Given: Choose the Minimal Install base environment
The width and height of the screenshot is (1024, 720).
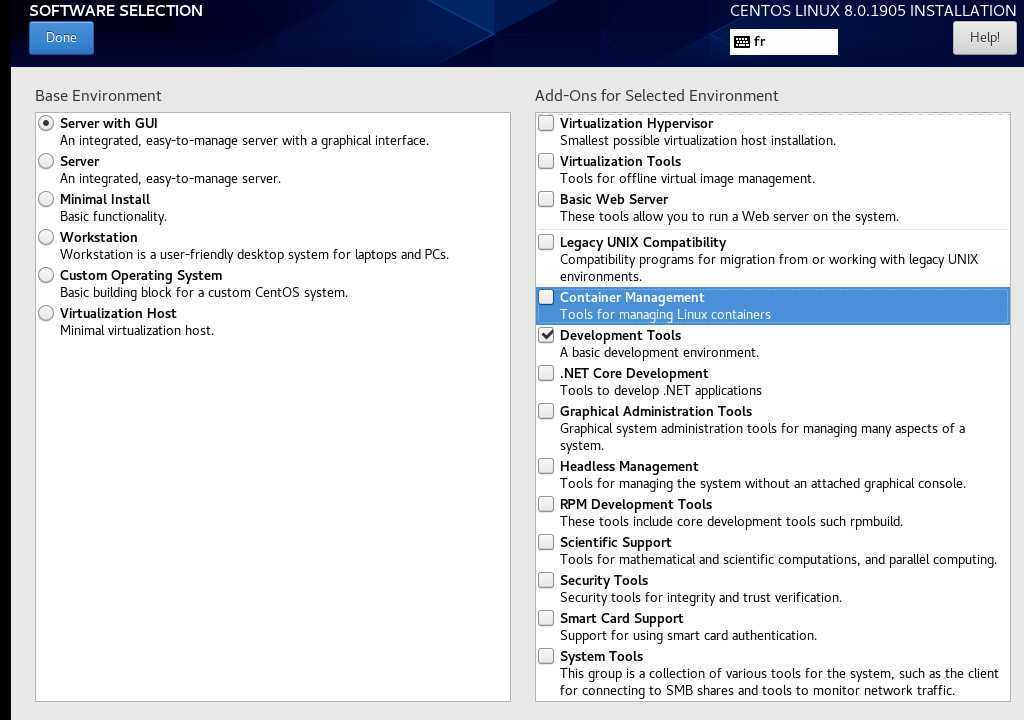Looking at the screenshot, I should pyautogui.click(x=46, y=199).
